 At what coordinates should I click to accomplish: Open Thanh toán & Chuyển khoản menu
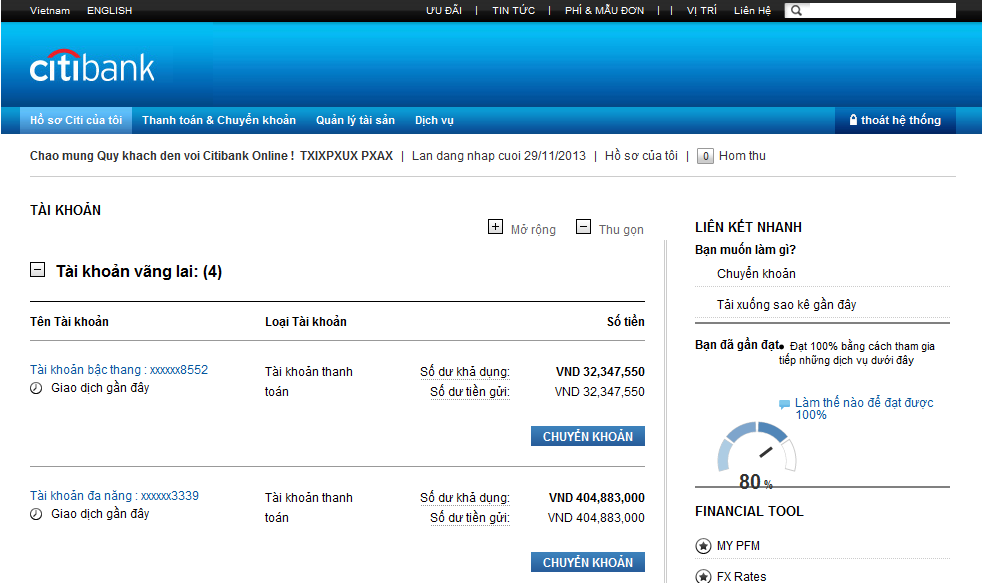tap(219, 120)
